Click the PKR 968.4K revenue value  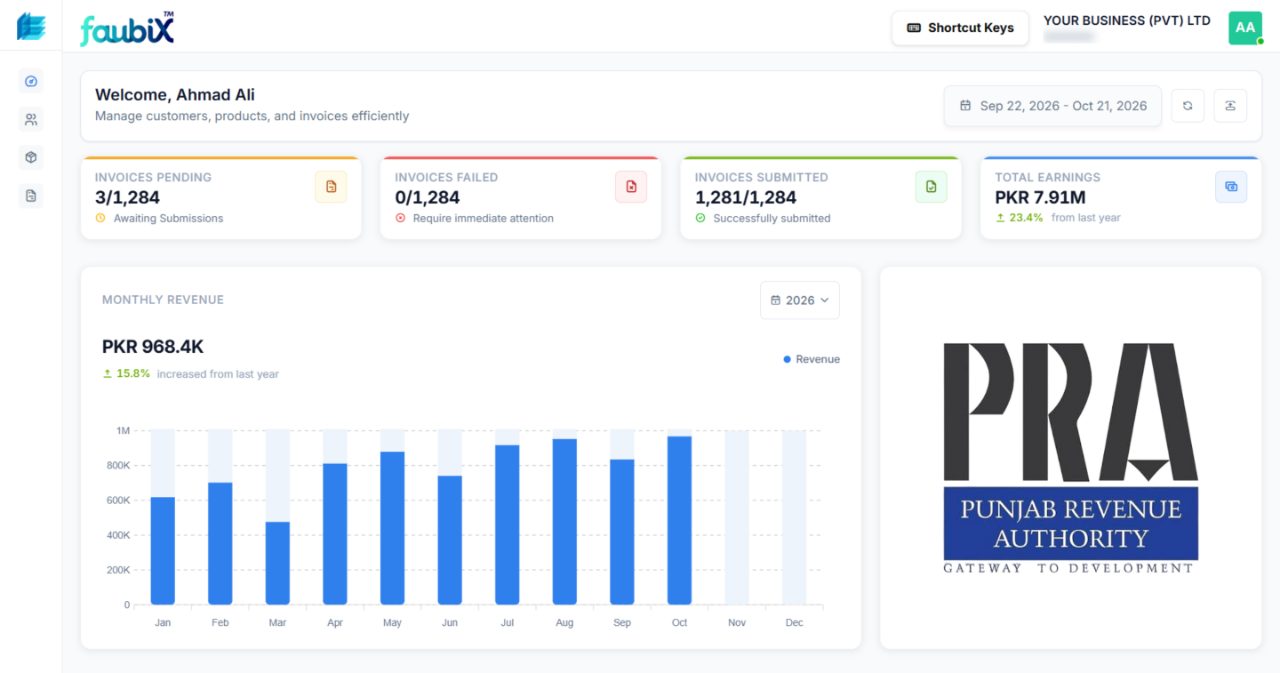click(153, 347)
